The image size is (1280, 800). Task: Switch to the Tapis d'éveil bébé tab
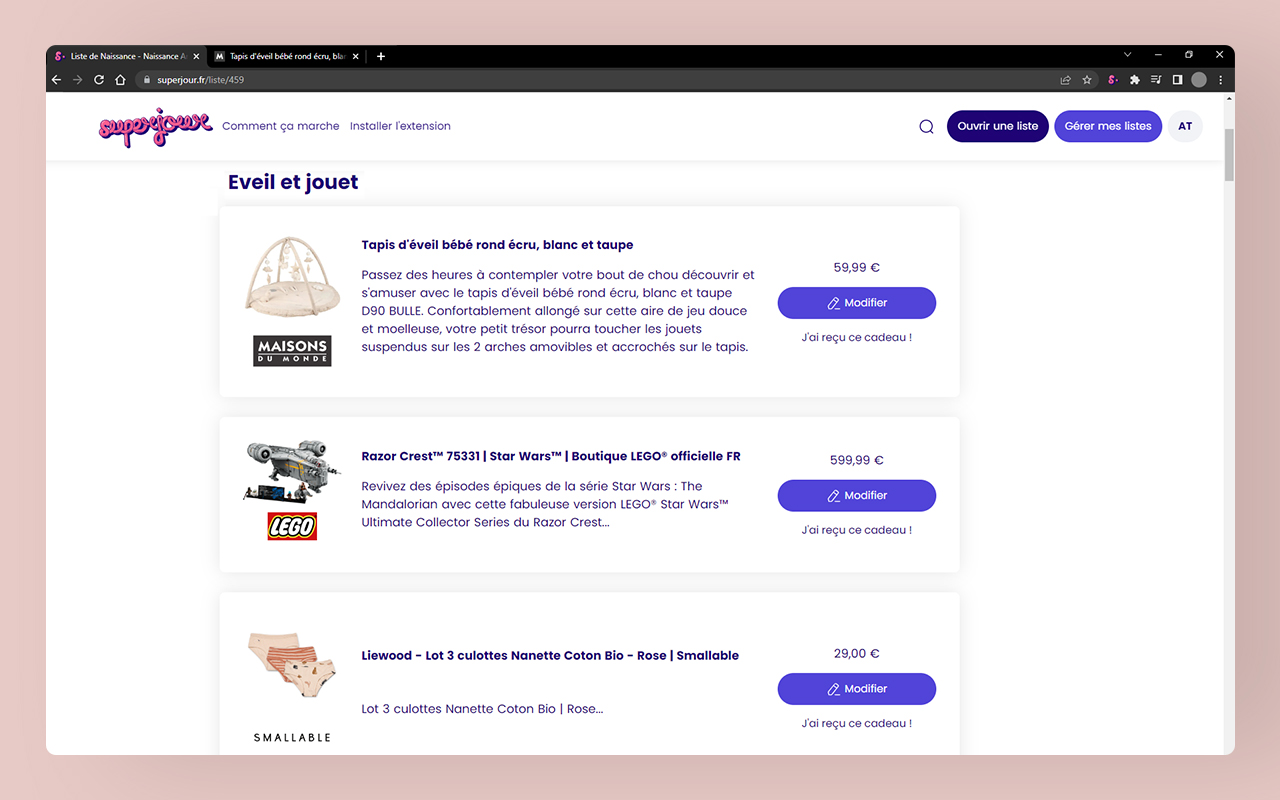pos(285,56)
